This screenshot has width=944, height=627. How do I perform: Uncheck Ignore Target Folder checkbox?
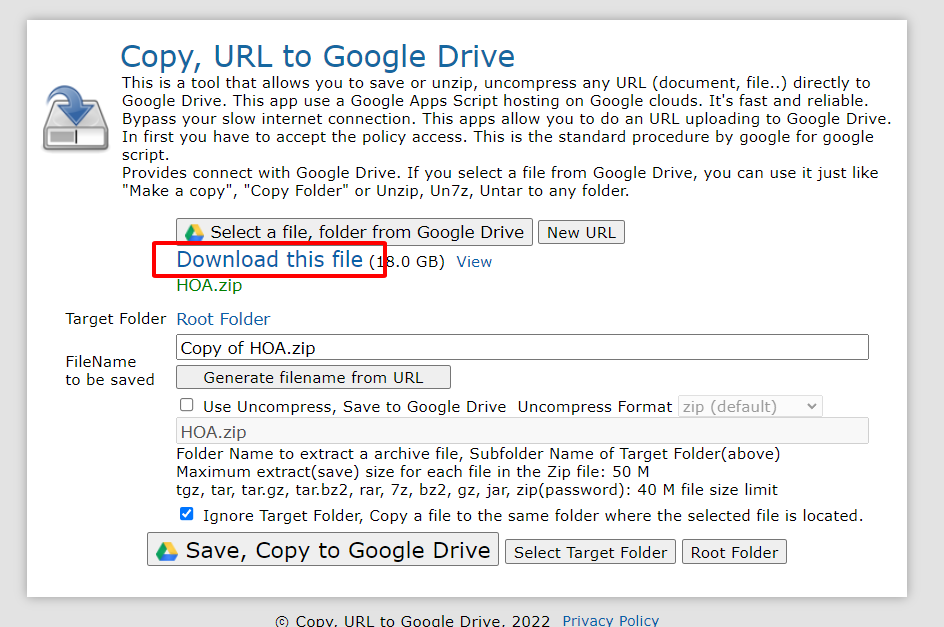point(187,514)
